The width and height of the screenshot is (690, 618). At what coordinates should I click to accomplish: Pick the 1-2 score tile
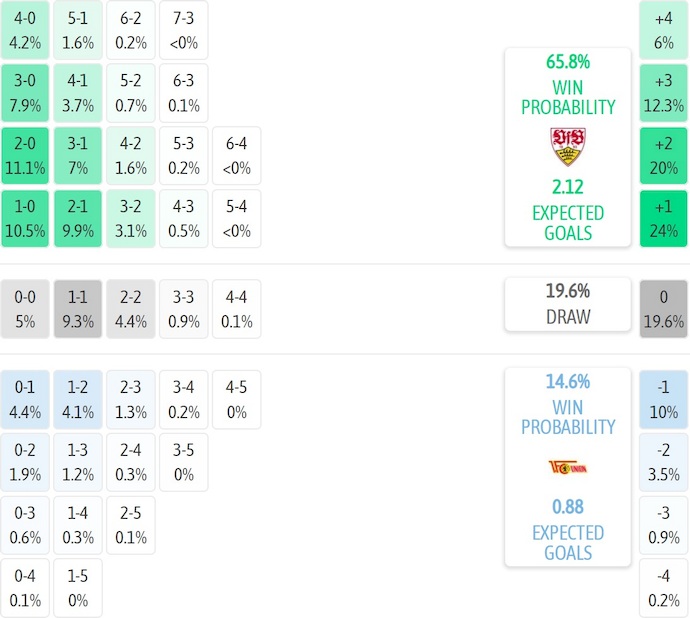(x=78, y=399)
